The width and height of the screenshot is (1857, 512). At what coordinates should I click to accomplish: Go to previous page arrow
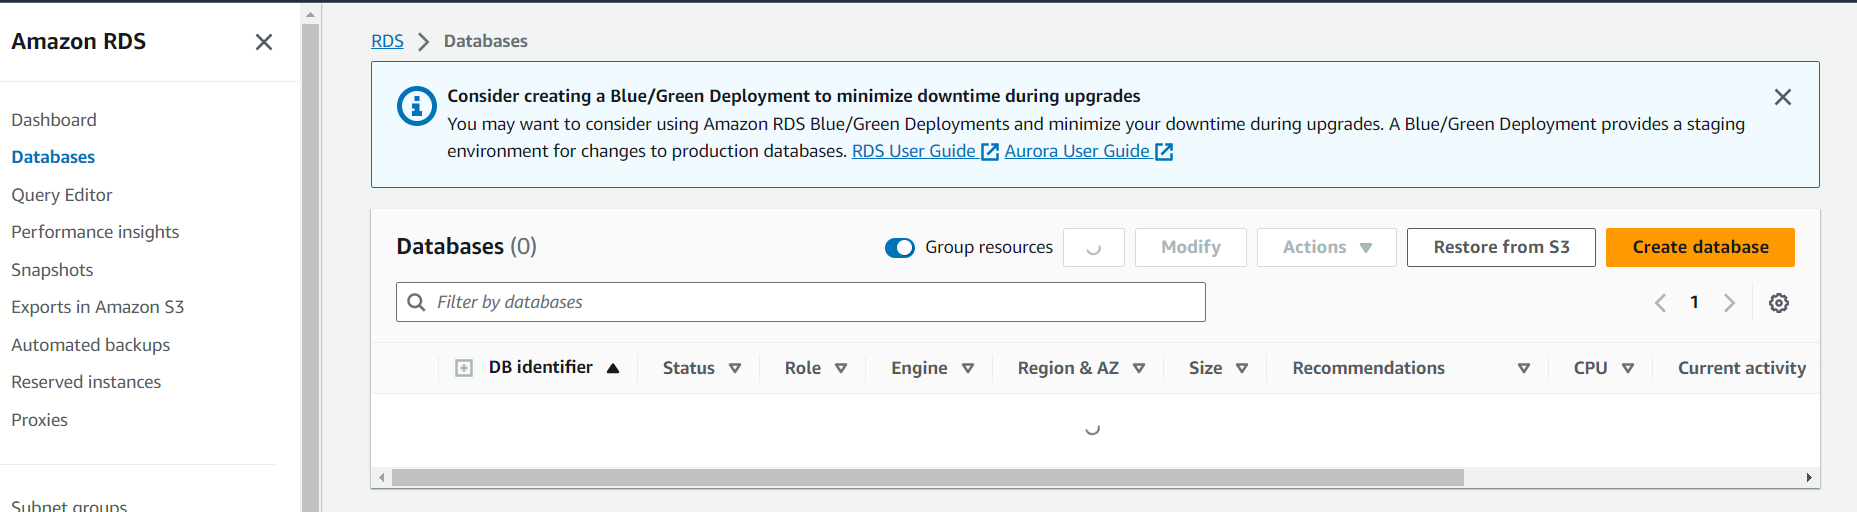coord(1660,303)
